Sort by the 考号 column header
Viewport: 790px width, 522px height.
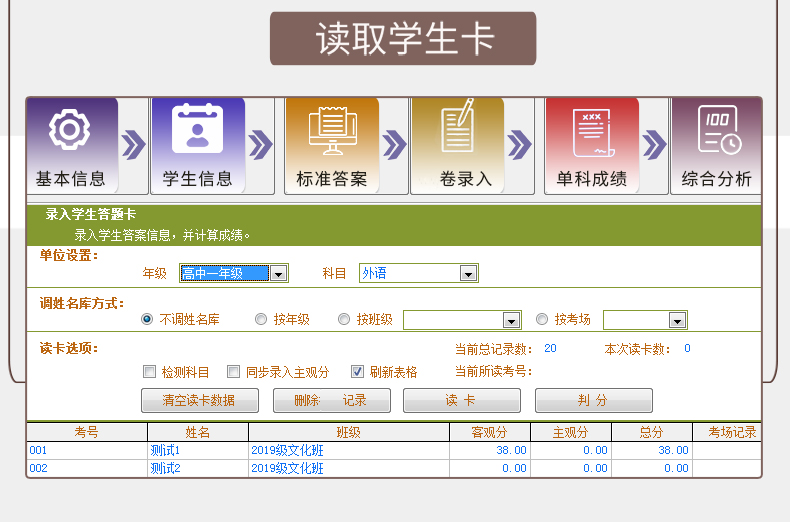(x=87, y=432)
